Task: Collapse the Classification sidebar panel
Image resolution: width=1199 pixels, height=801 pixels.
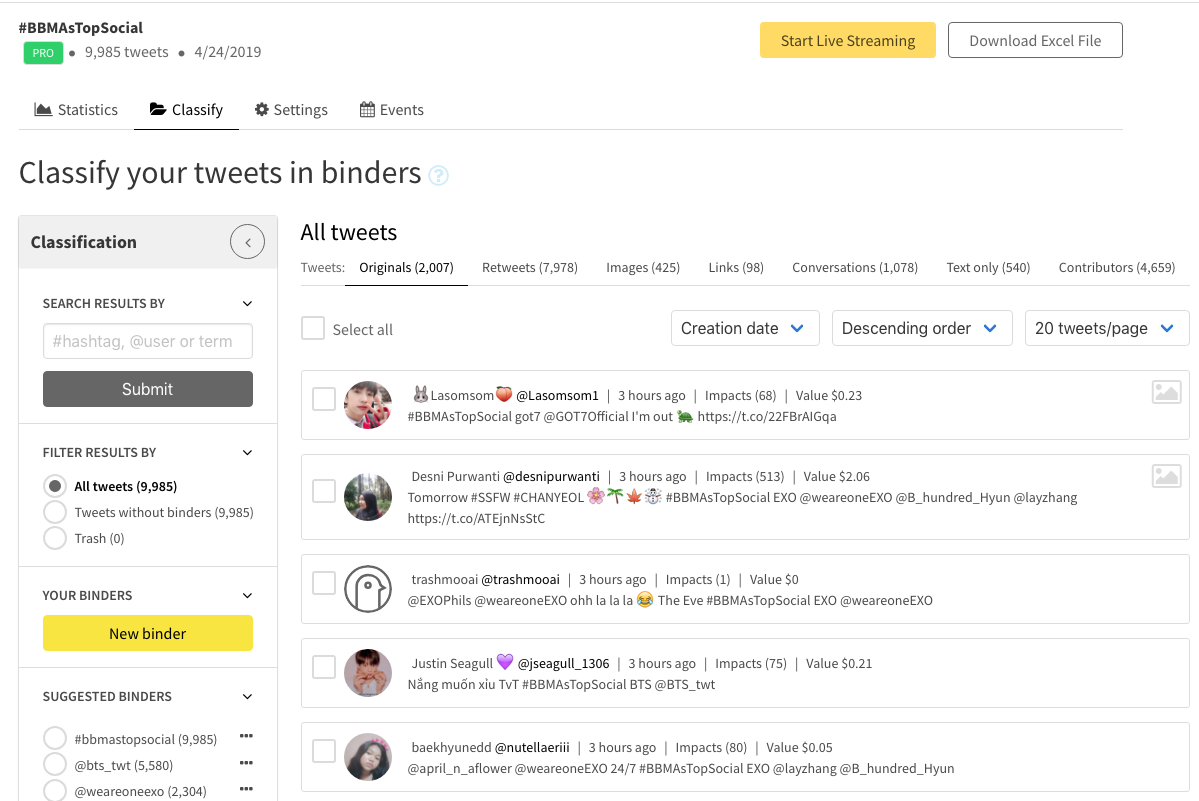Action: pyautogui.click(x=247, y=241)
